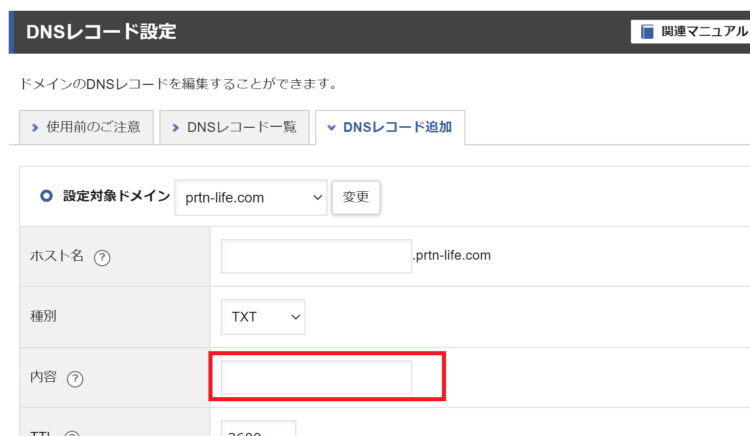Image resolution: width=750 pixels, height=436 pixels.
Task: Focus the ホスト名 input field
Action: click(316, 256)
